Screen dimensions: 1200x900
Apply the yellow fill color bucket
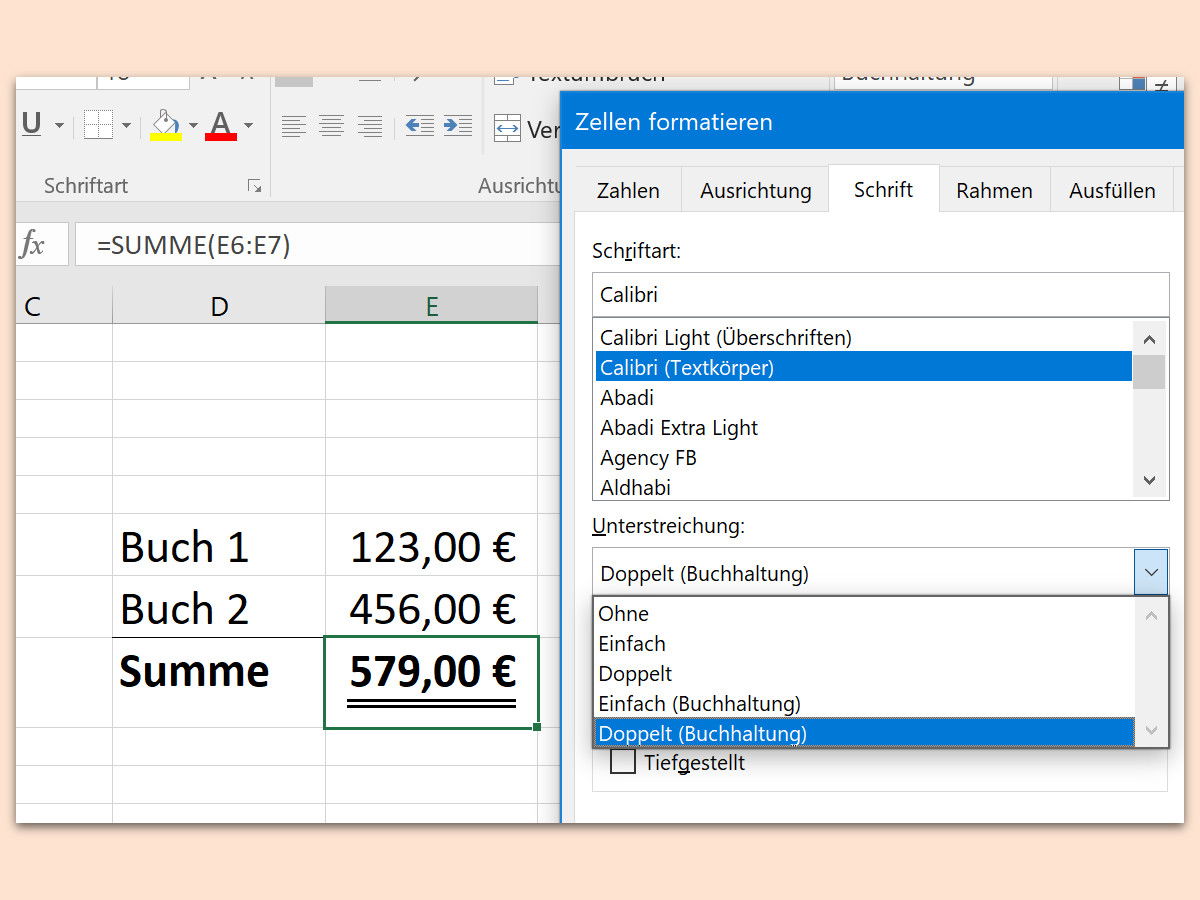pyautogui.click(x=165, y=125)
